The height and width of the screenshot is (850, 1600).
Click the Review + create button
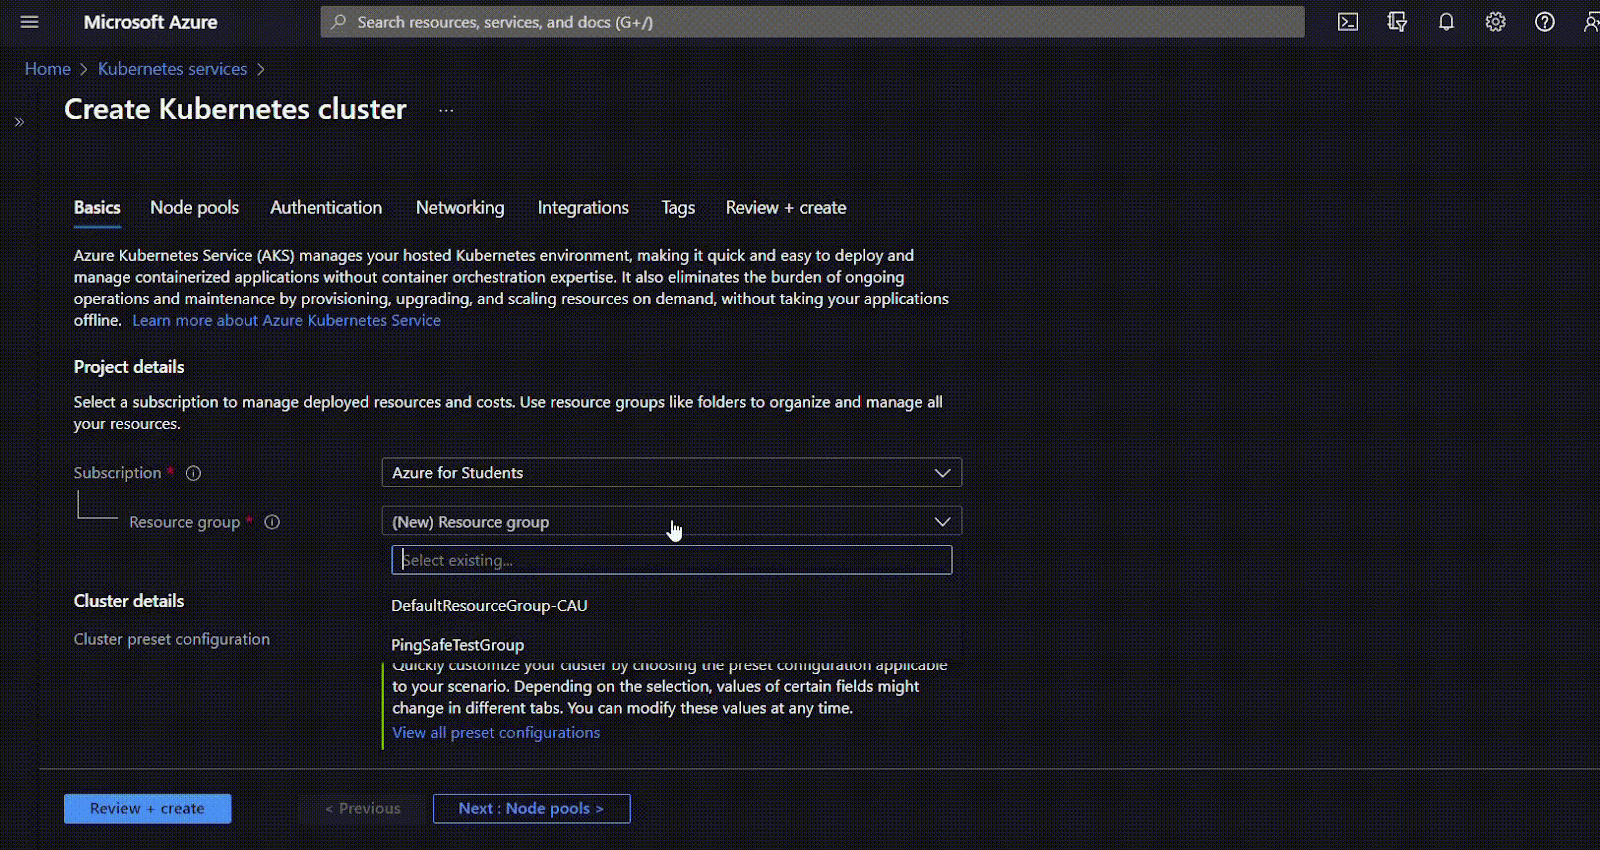(147, 809)
